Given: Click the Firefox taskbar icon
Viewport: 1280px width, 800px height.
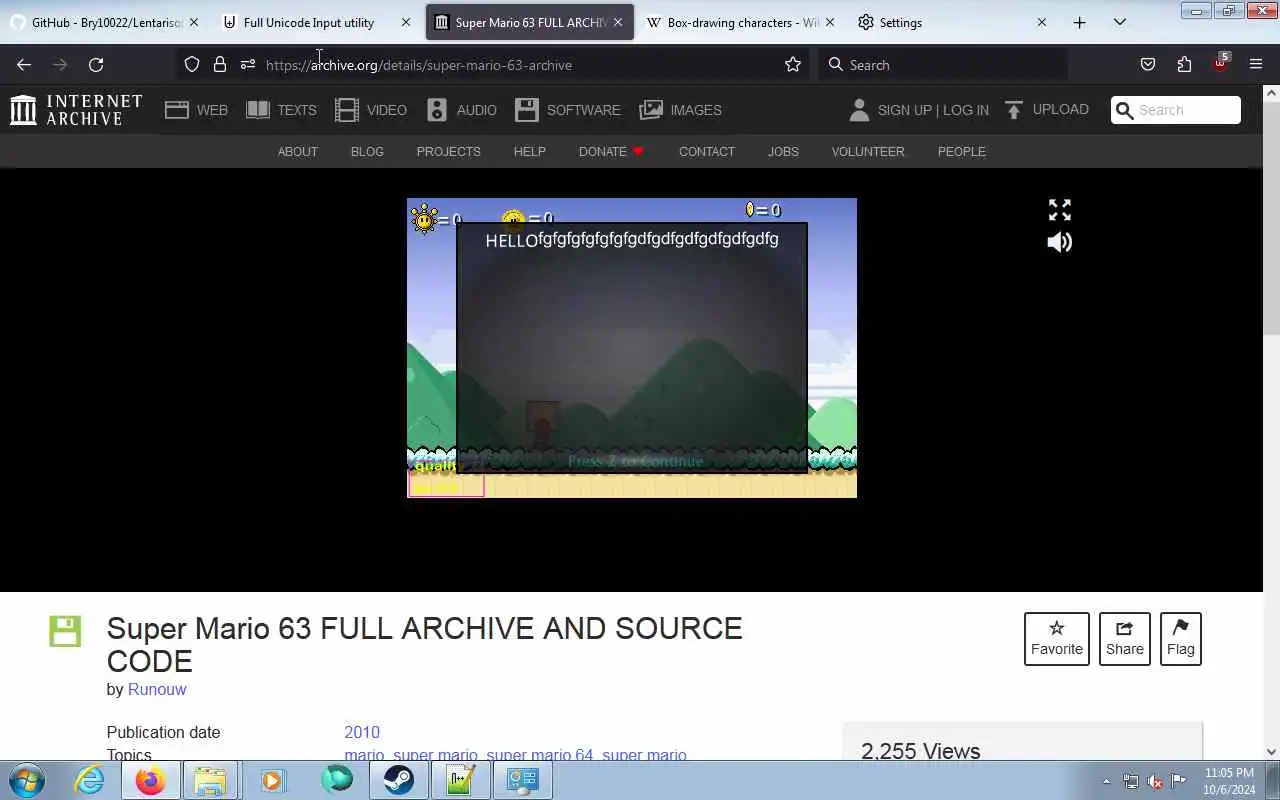Looking at the screenshot, I should 150,780.
